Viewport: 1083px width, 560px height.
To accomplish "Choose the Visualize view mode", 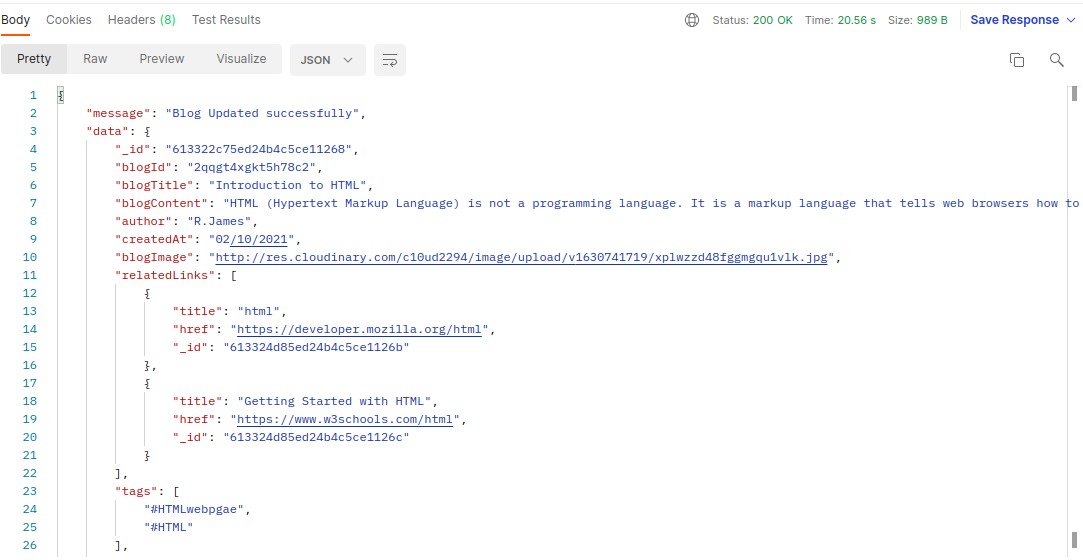I will click(241, 59).
